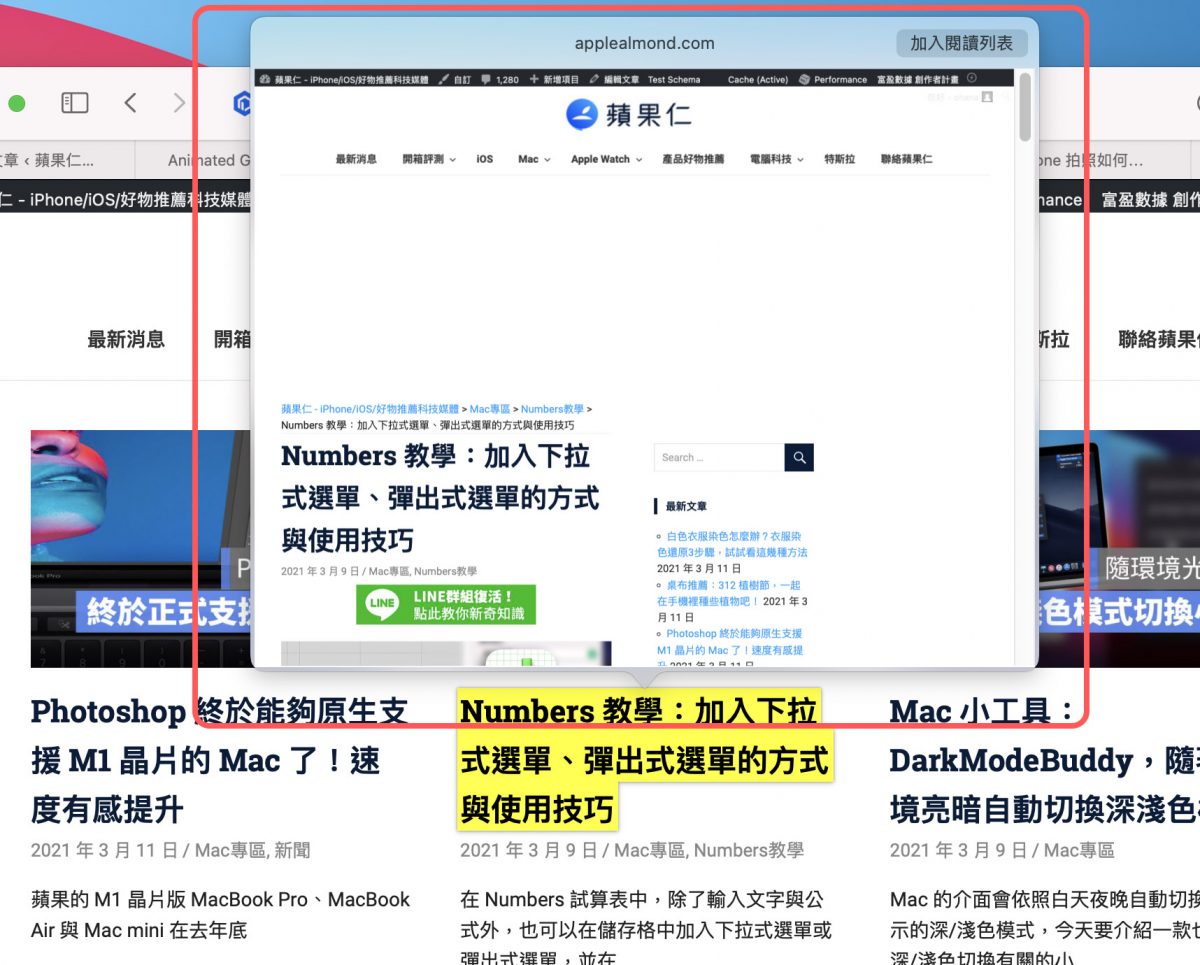Click Mac專區 under the DarkModeBuddy article

coord(1079,850)
